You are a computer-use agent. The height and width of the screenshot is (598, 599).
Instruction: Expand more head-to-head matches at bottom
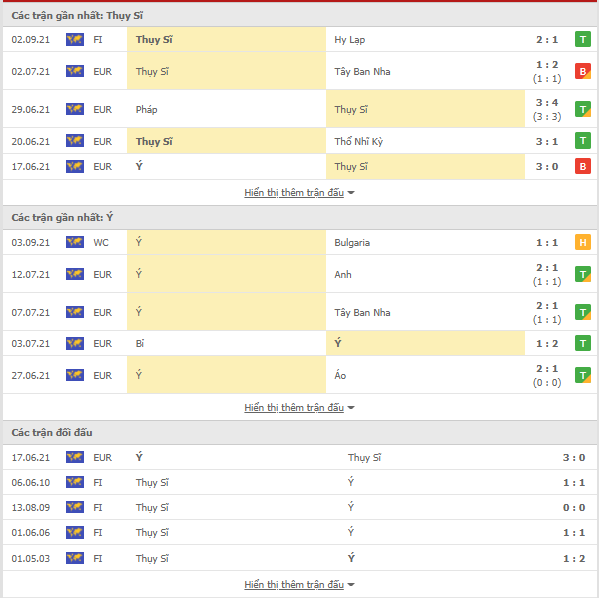299,585
